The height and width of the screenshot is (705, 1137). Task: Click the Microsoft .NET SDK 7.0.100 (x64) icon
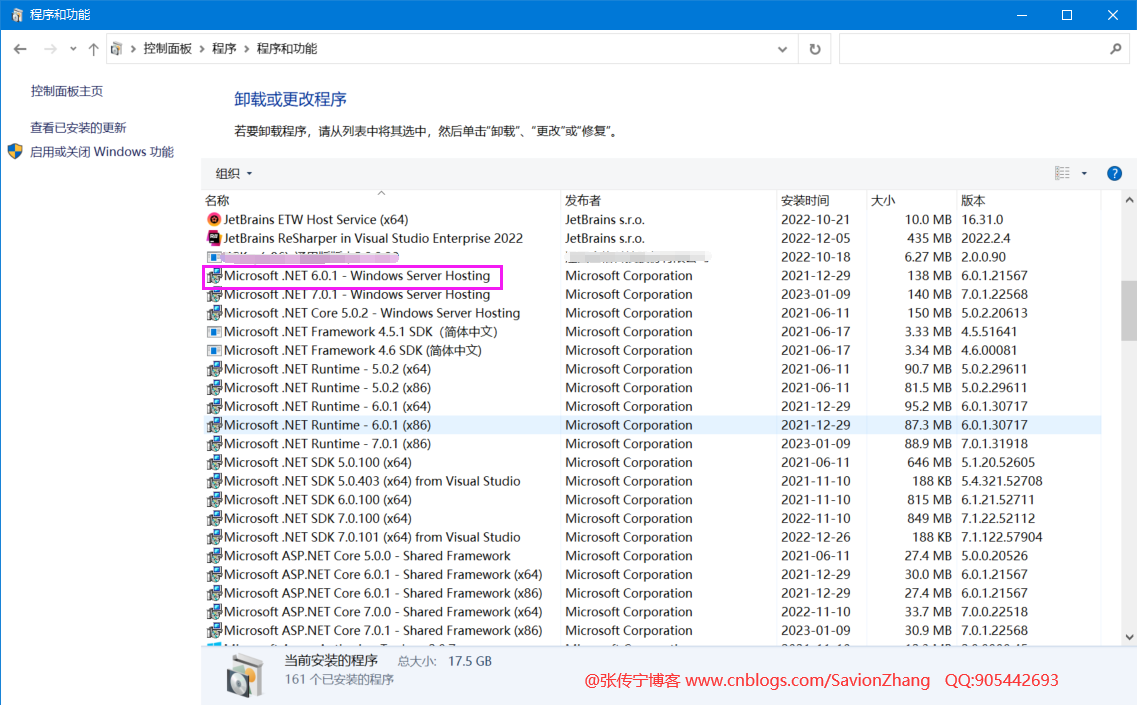(x=213, y=519)
